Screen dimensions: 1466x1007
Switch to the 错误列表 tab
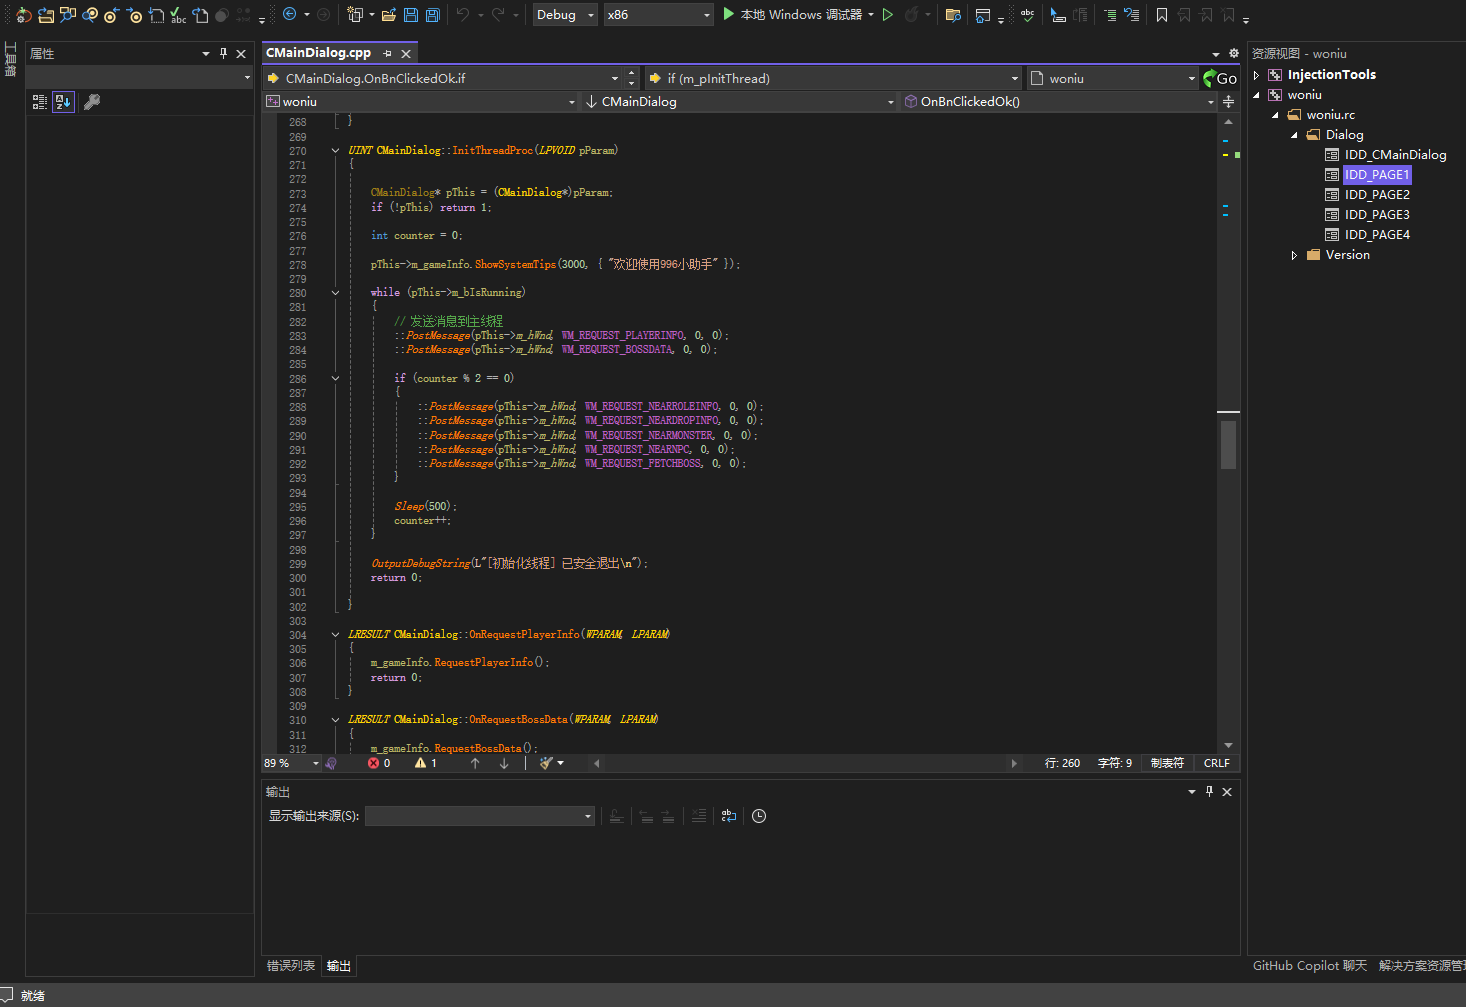[x=291, y=966]
